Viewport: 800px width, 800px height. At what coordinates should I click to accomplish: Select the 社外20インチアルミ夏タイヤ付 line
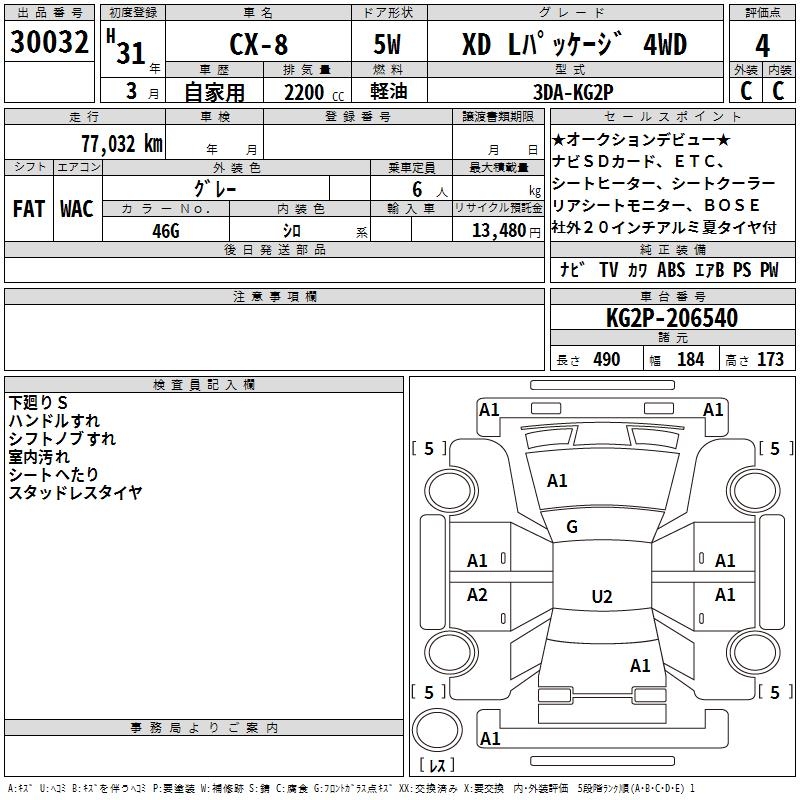pos(664,227)
